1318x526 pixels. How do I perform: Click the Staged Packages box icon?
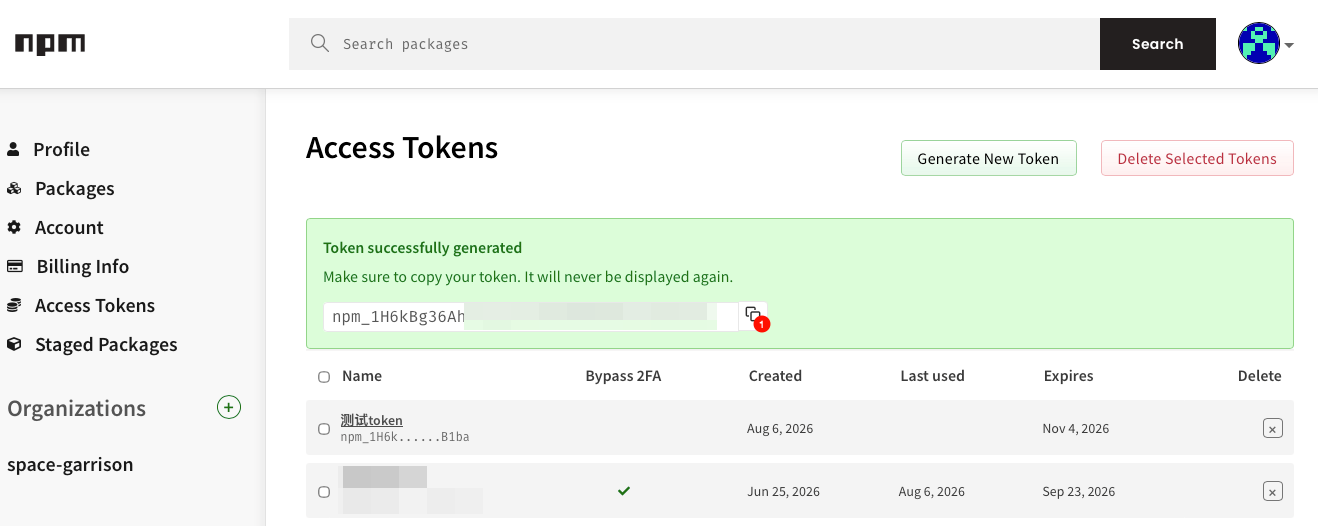click(14, 344)
